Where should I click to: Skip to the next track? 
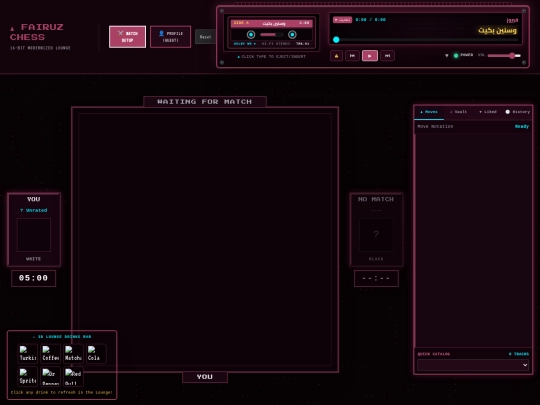[x=387, y=56]
